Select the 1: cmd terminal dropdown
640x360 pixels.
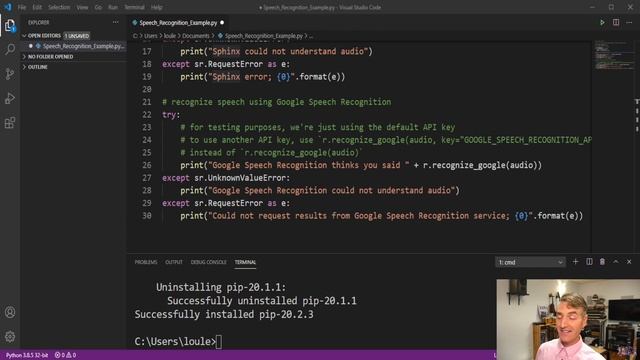coord(530,262)
